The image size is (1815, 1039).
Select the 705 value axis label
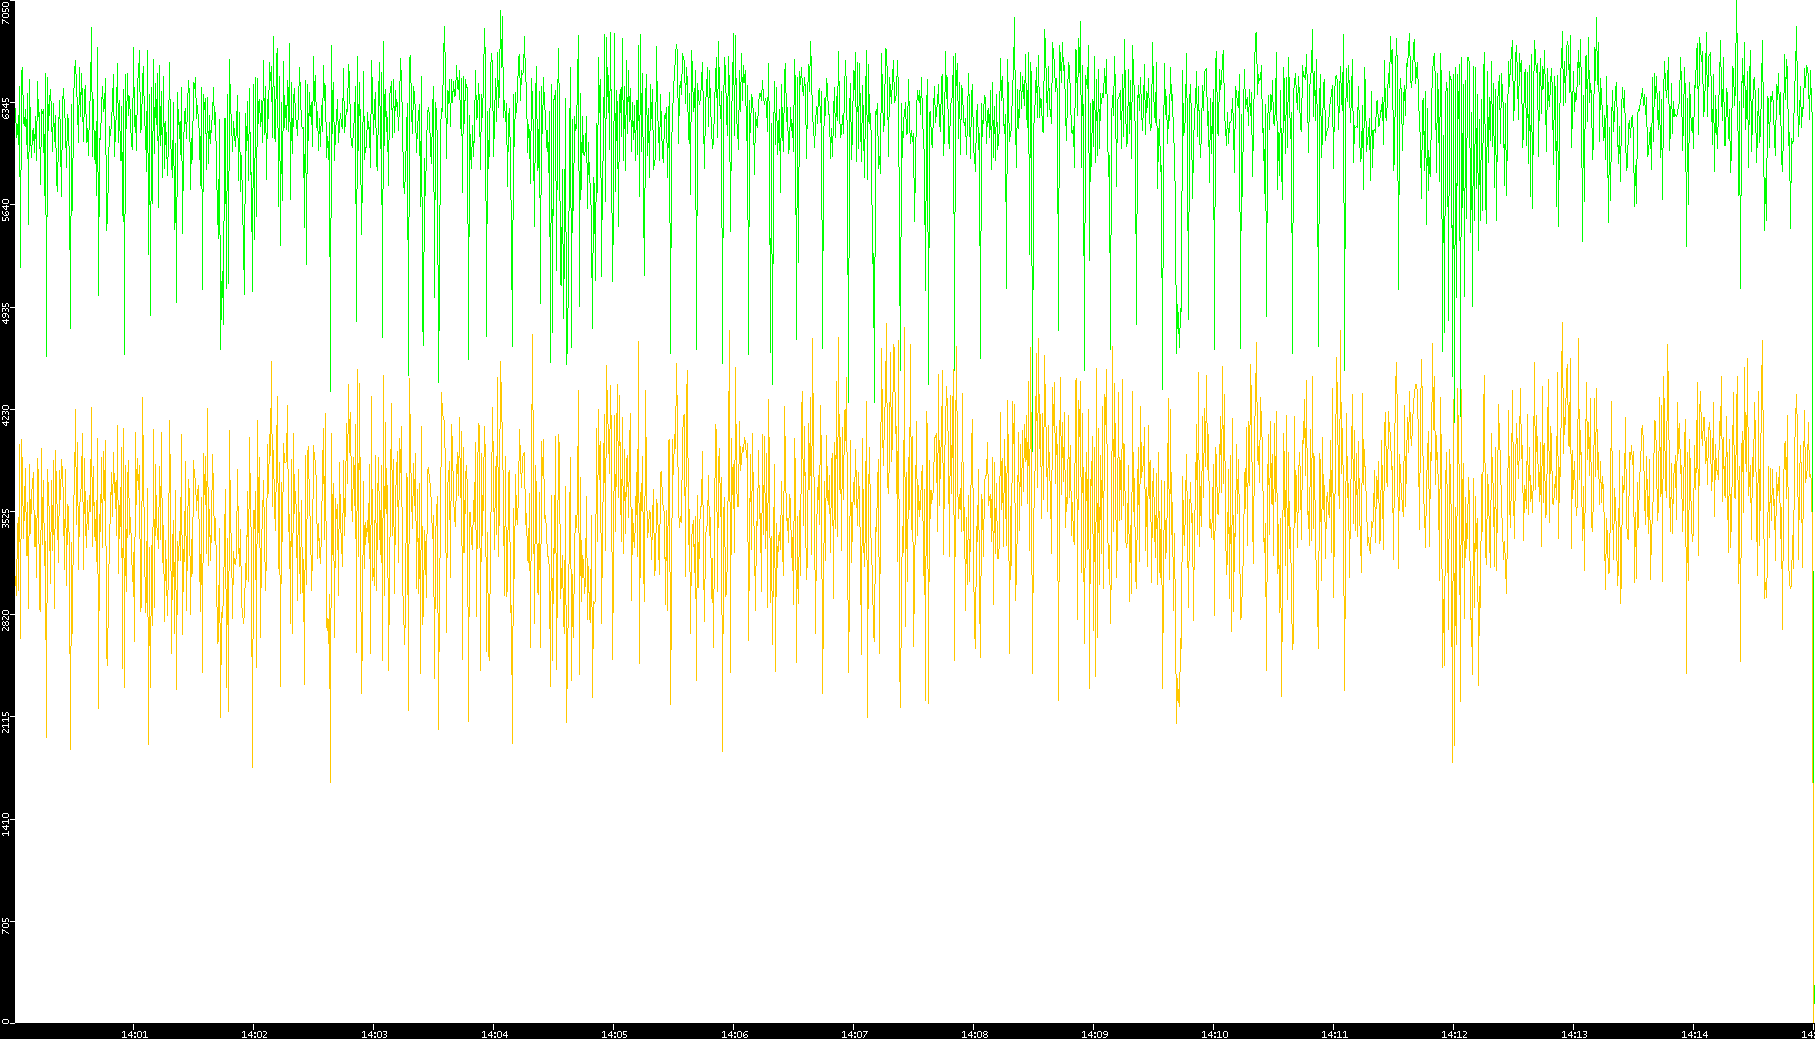click(6, 925)
